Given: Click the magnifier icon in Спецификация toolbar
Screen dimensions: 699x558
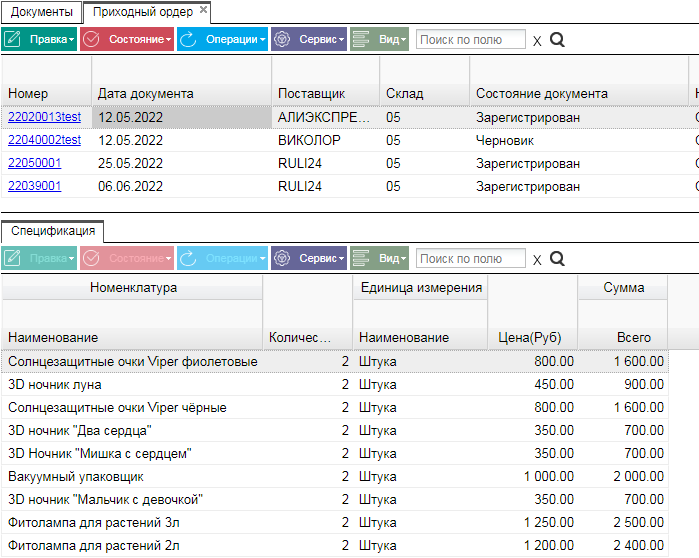Looking at the screenshot, I should [x=557, y=258].
